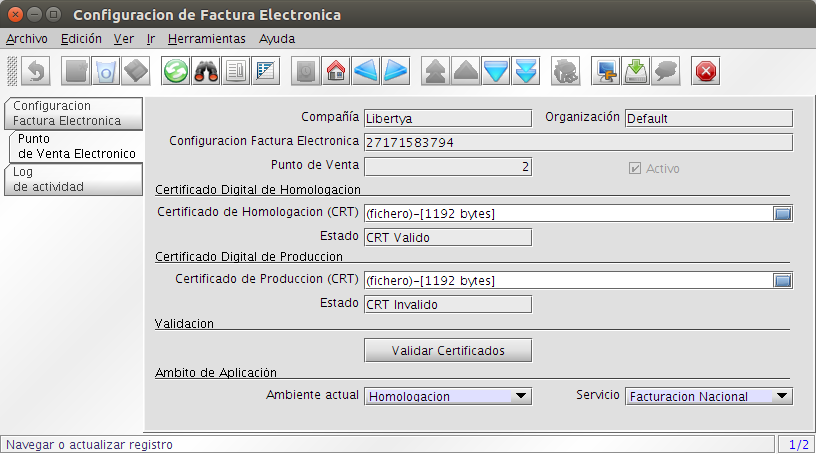Image resolution: width=816 pixels, height=454 pixels.
Task: Click the Undo changes toolbar icon
Action: (36, 71)
